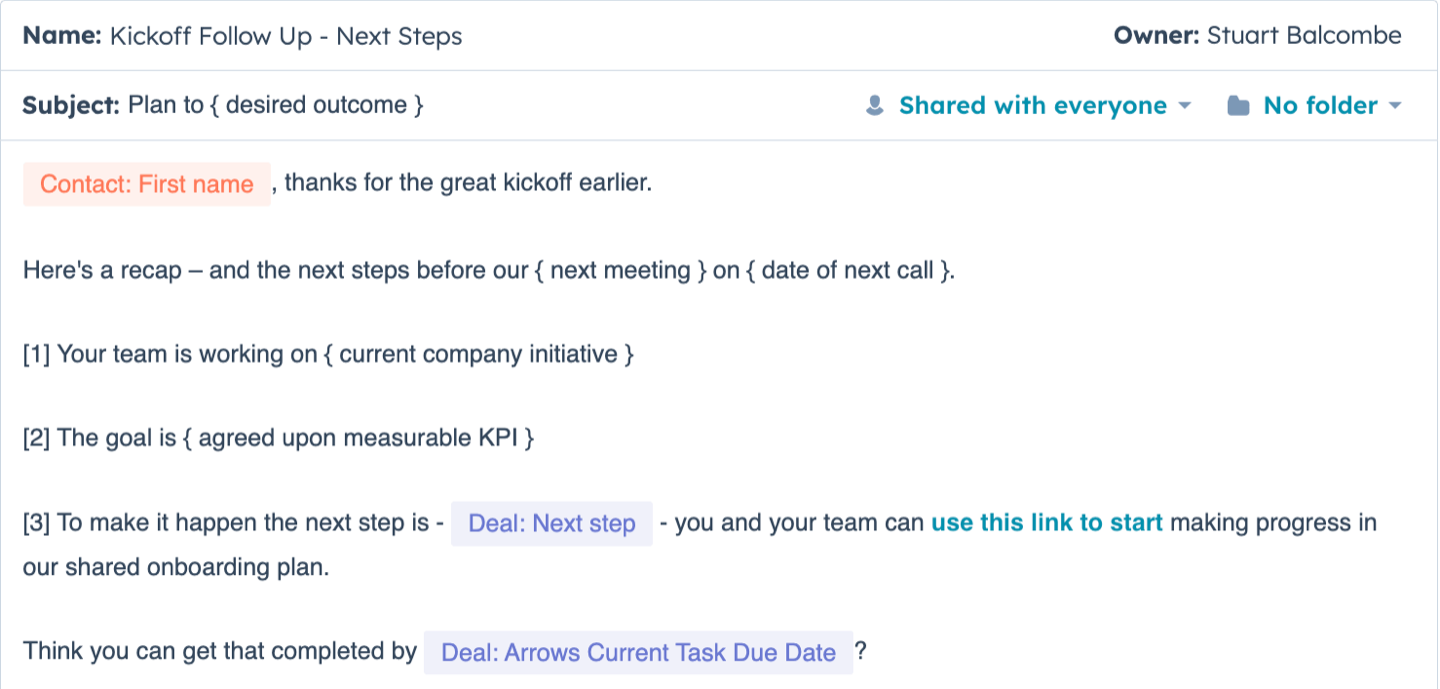1440x689 pixels.
Task: Click the 'Think you can get that completed by' line
Action: point(220,652)
